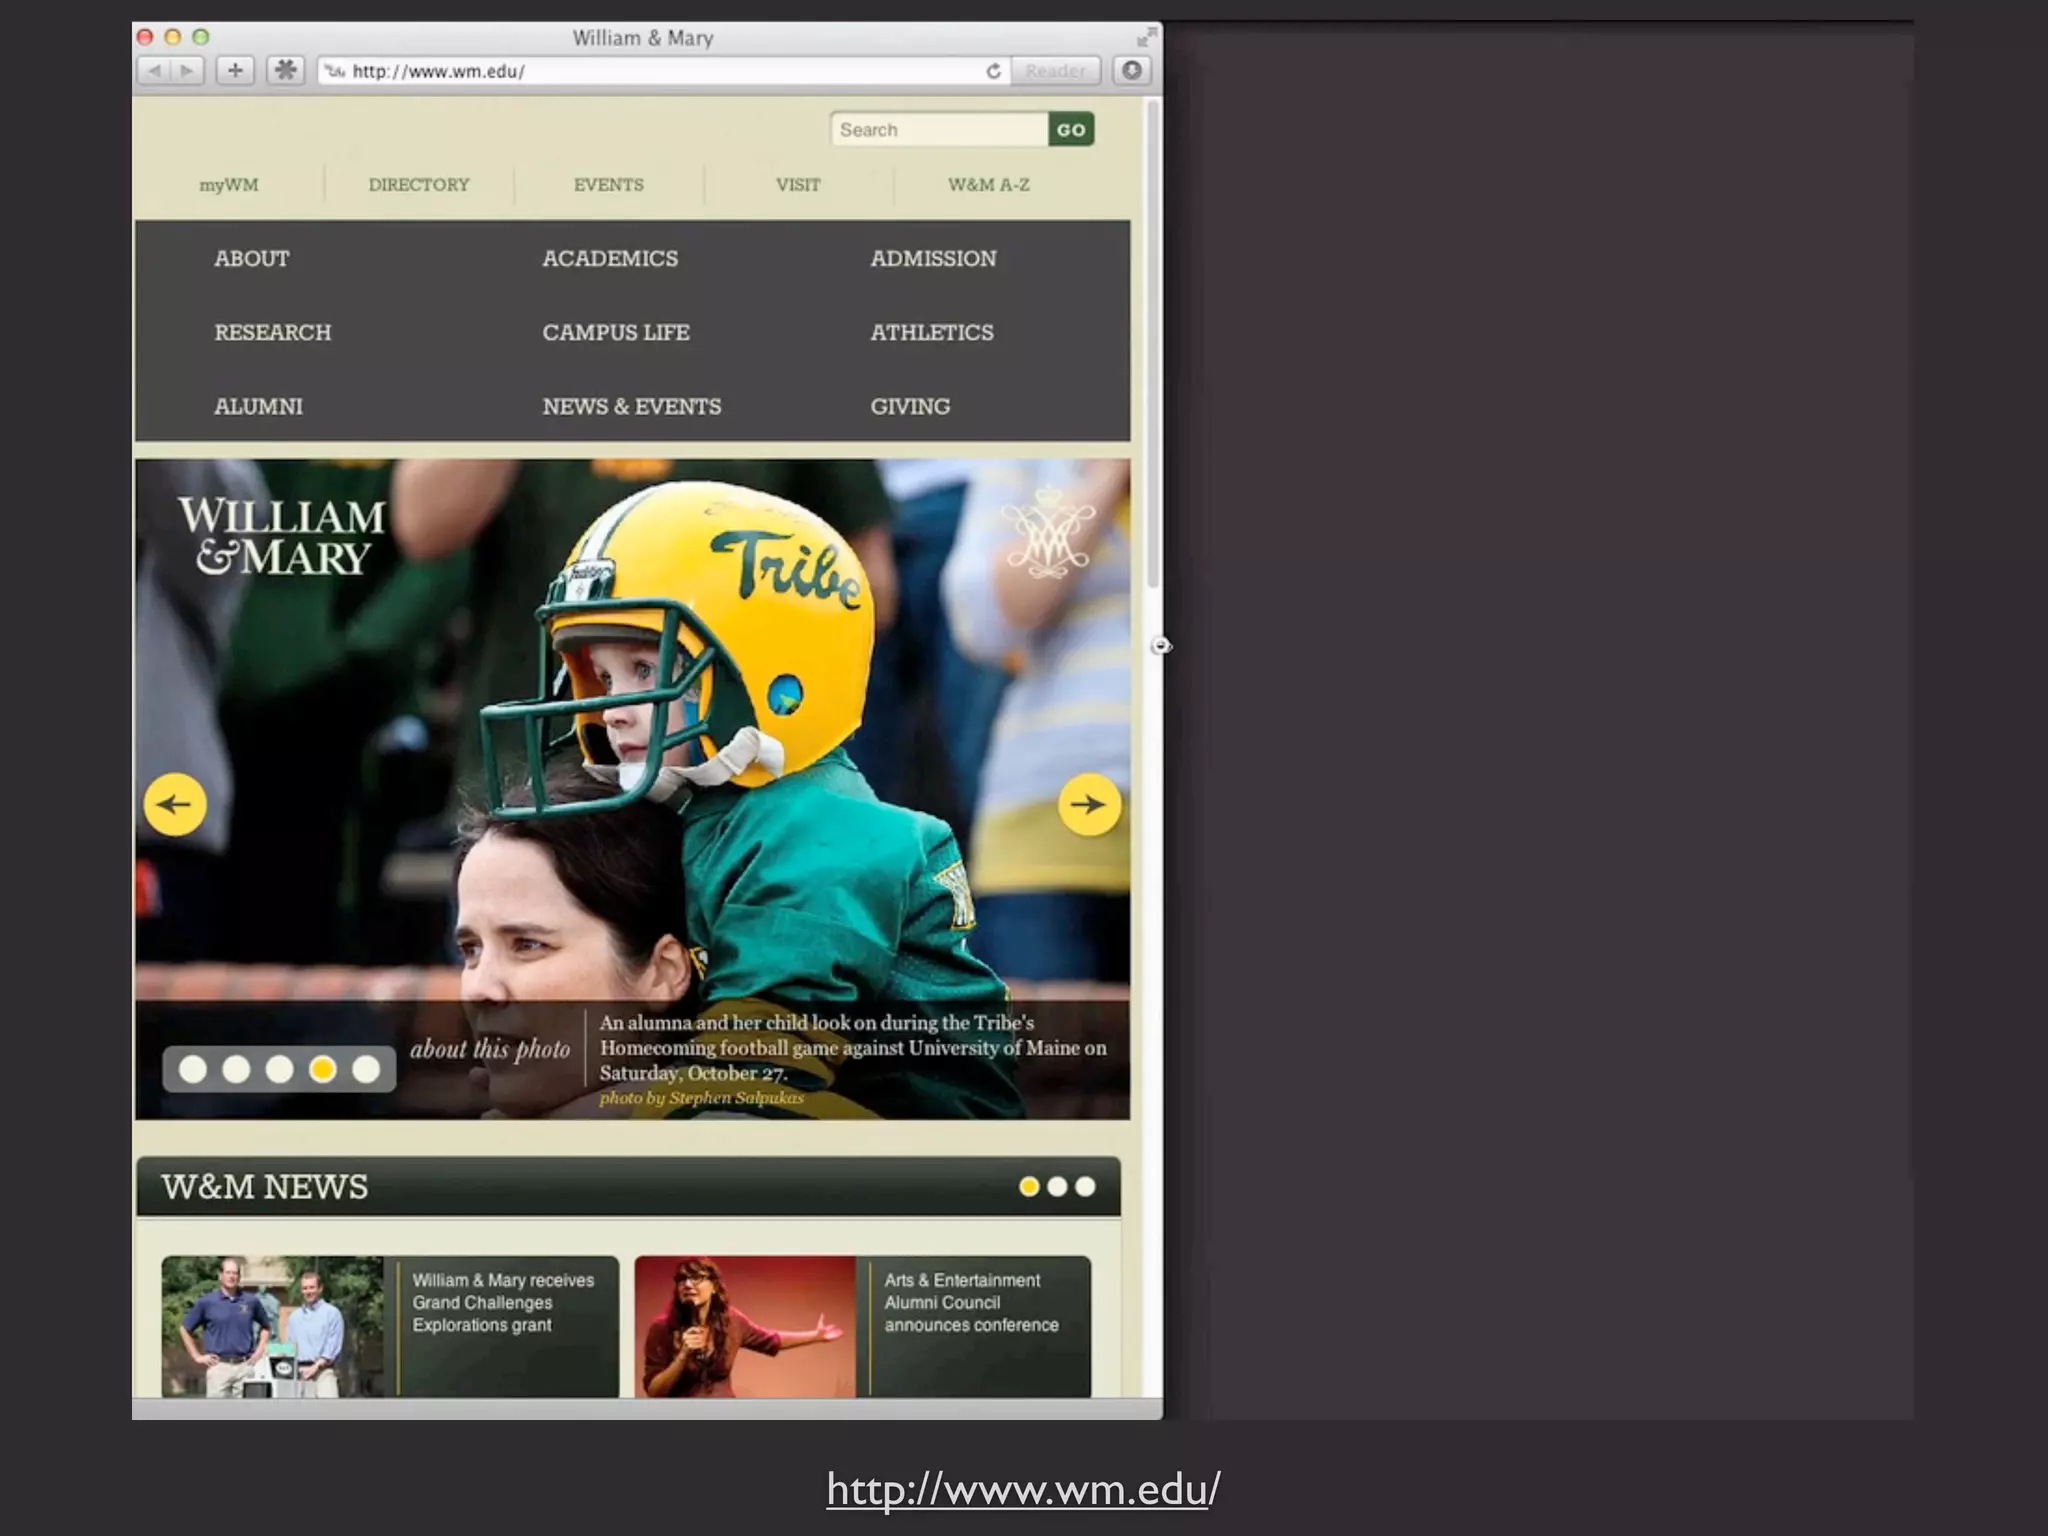Click the add bookmark plus button
Screen dimensions: 2048x1536
click(x=235, y=71)
